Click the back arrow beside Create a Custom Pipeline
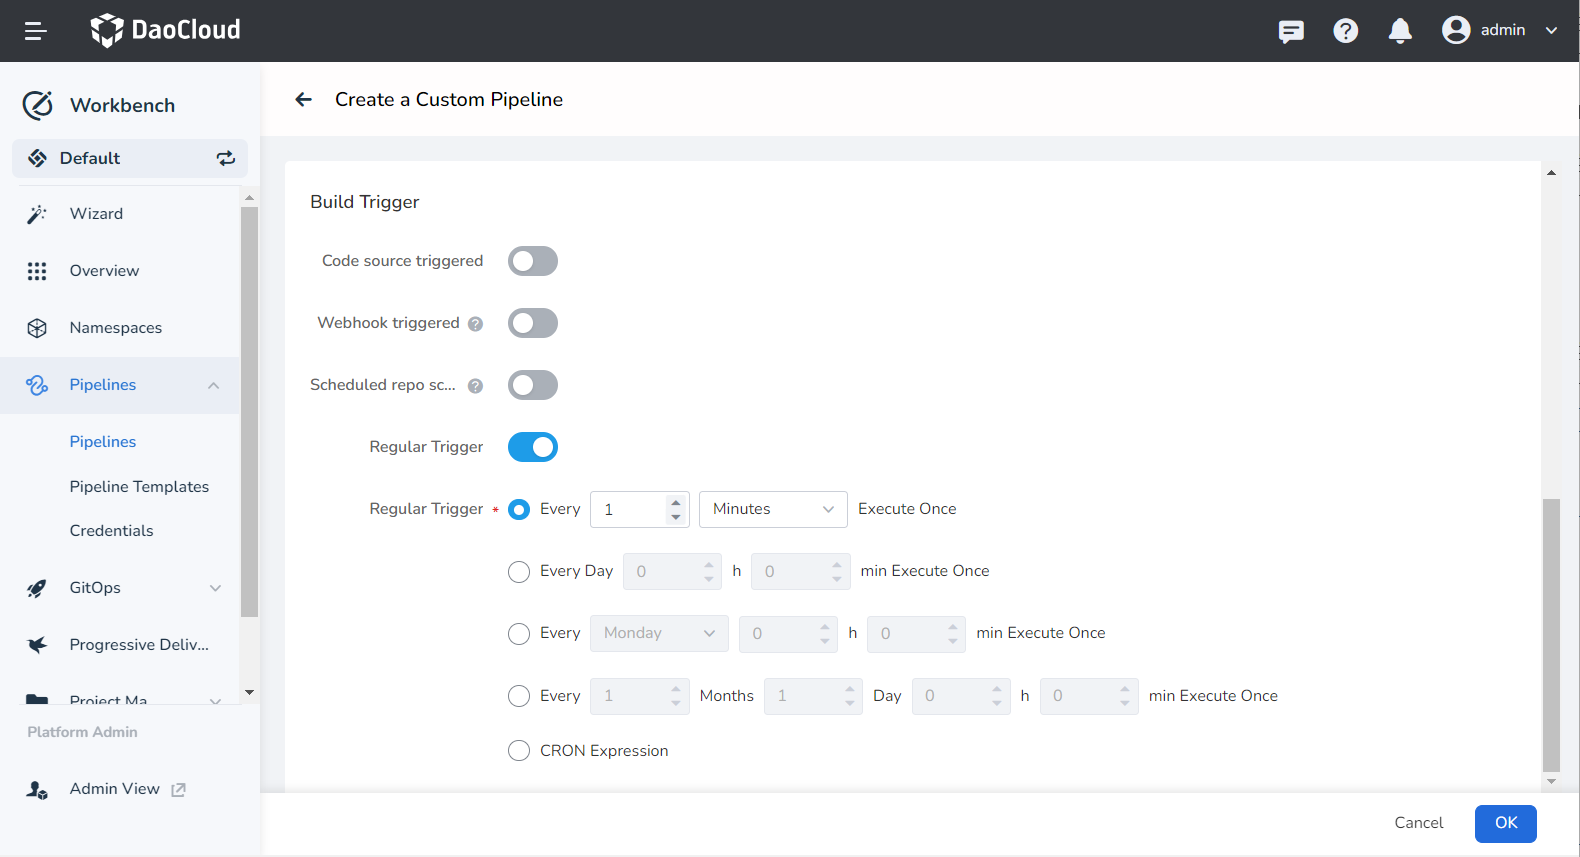 [304, 99]
